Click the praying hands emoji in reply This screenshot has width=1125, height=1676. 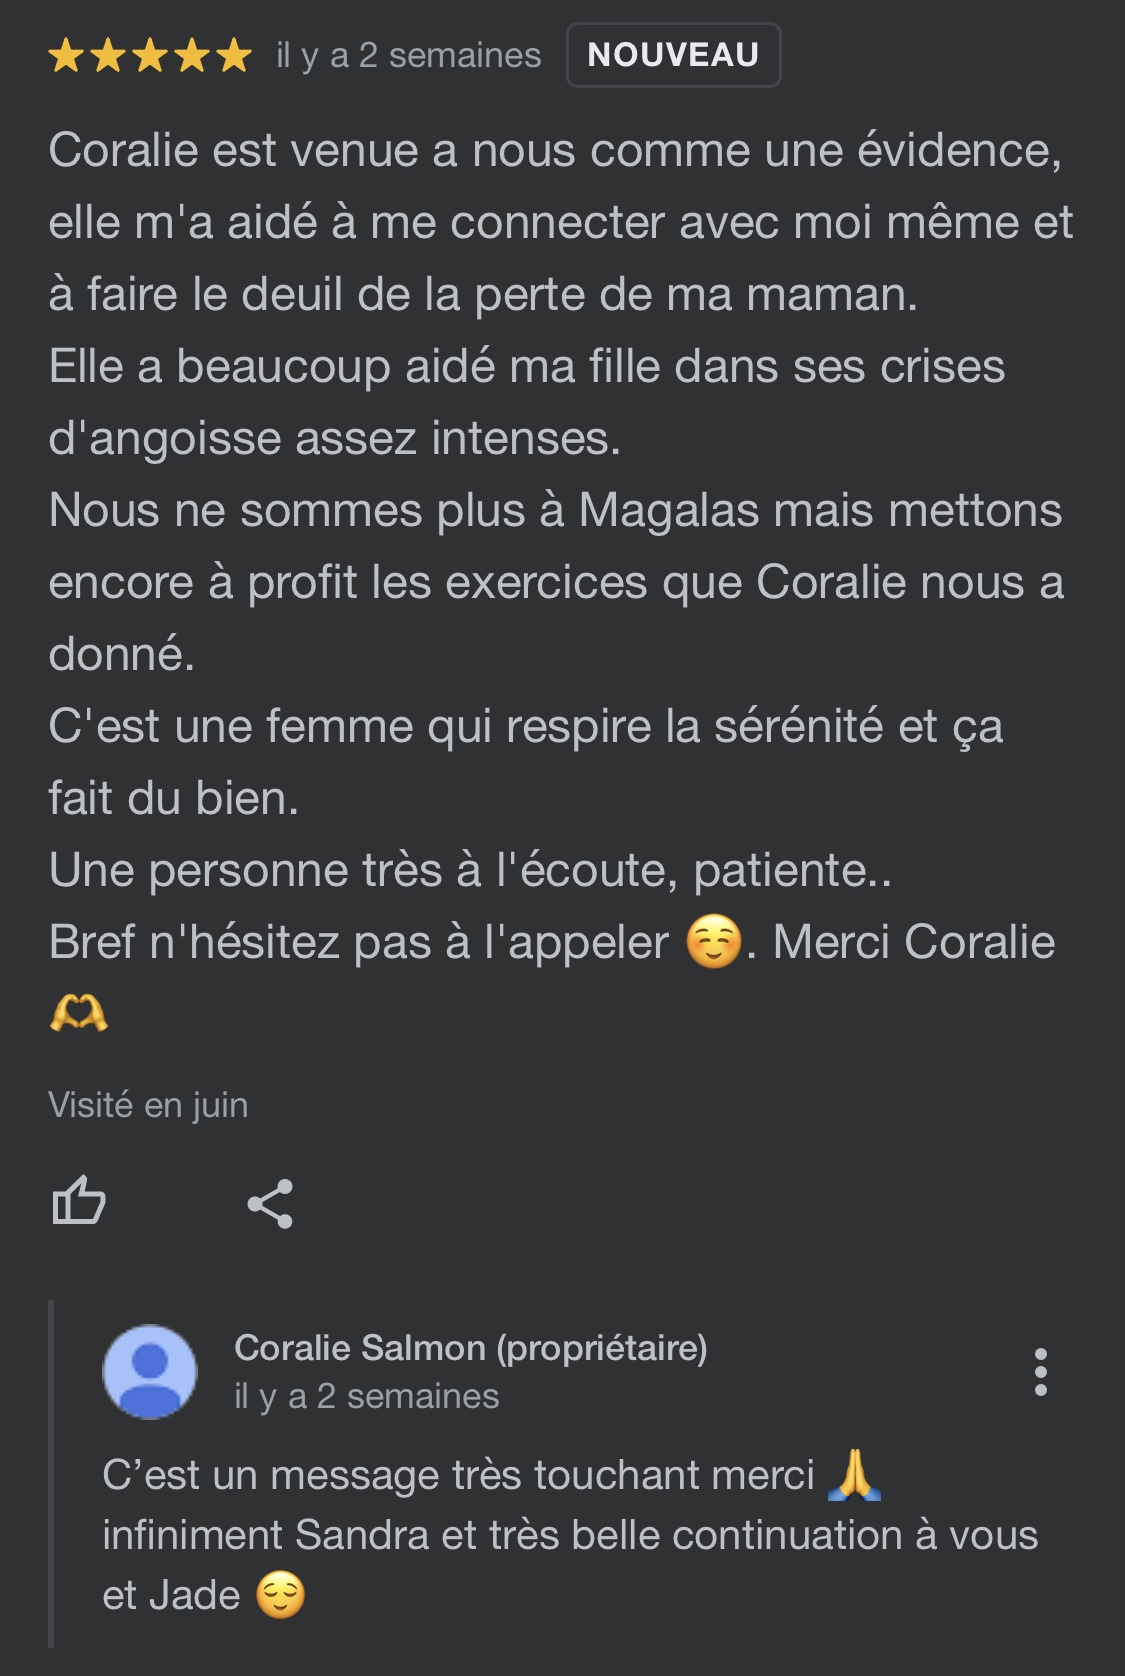[854, 1476]
